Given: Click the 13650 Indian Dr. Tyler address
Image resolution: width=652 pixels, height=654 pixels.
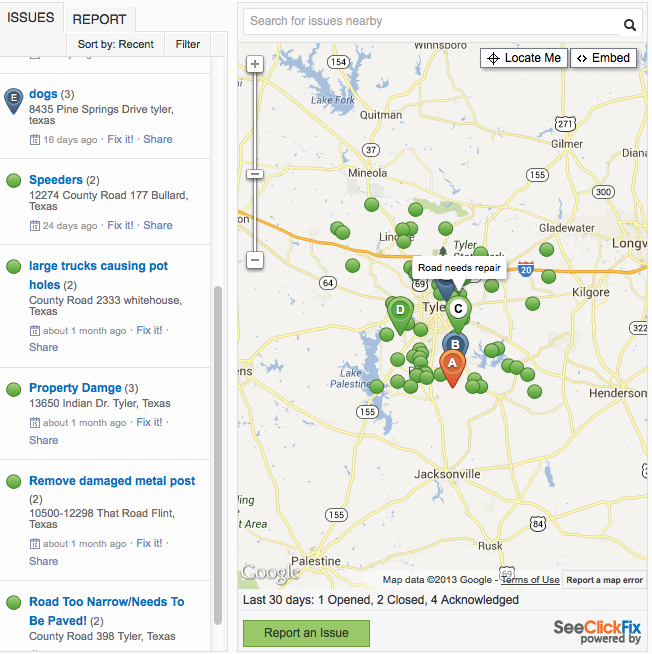Looking at the screenshot, I should coord(100,403).
